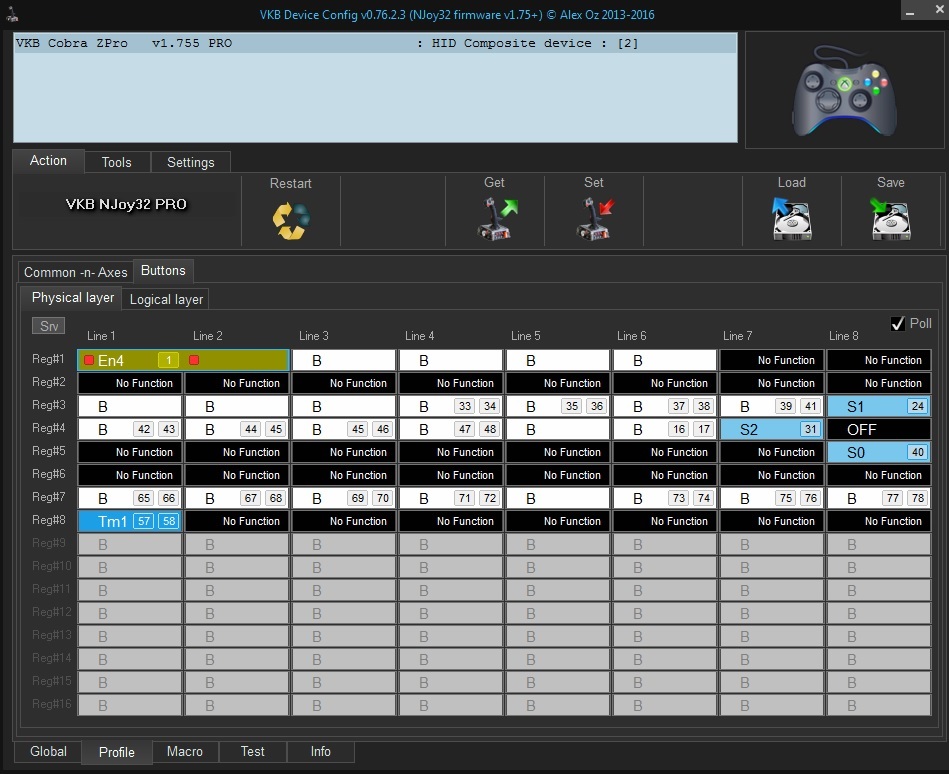
Task: Click the VKB Cobra ZPro device entry
Action: 375,44
